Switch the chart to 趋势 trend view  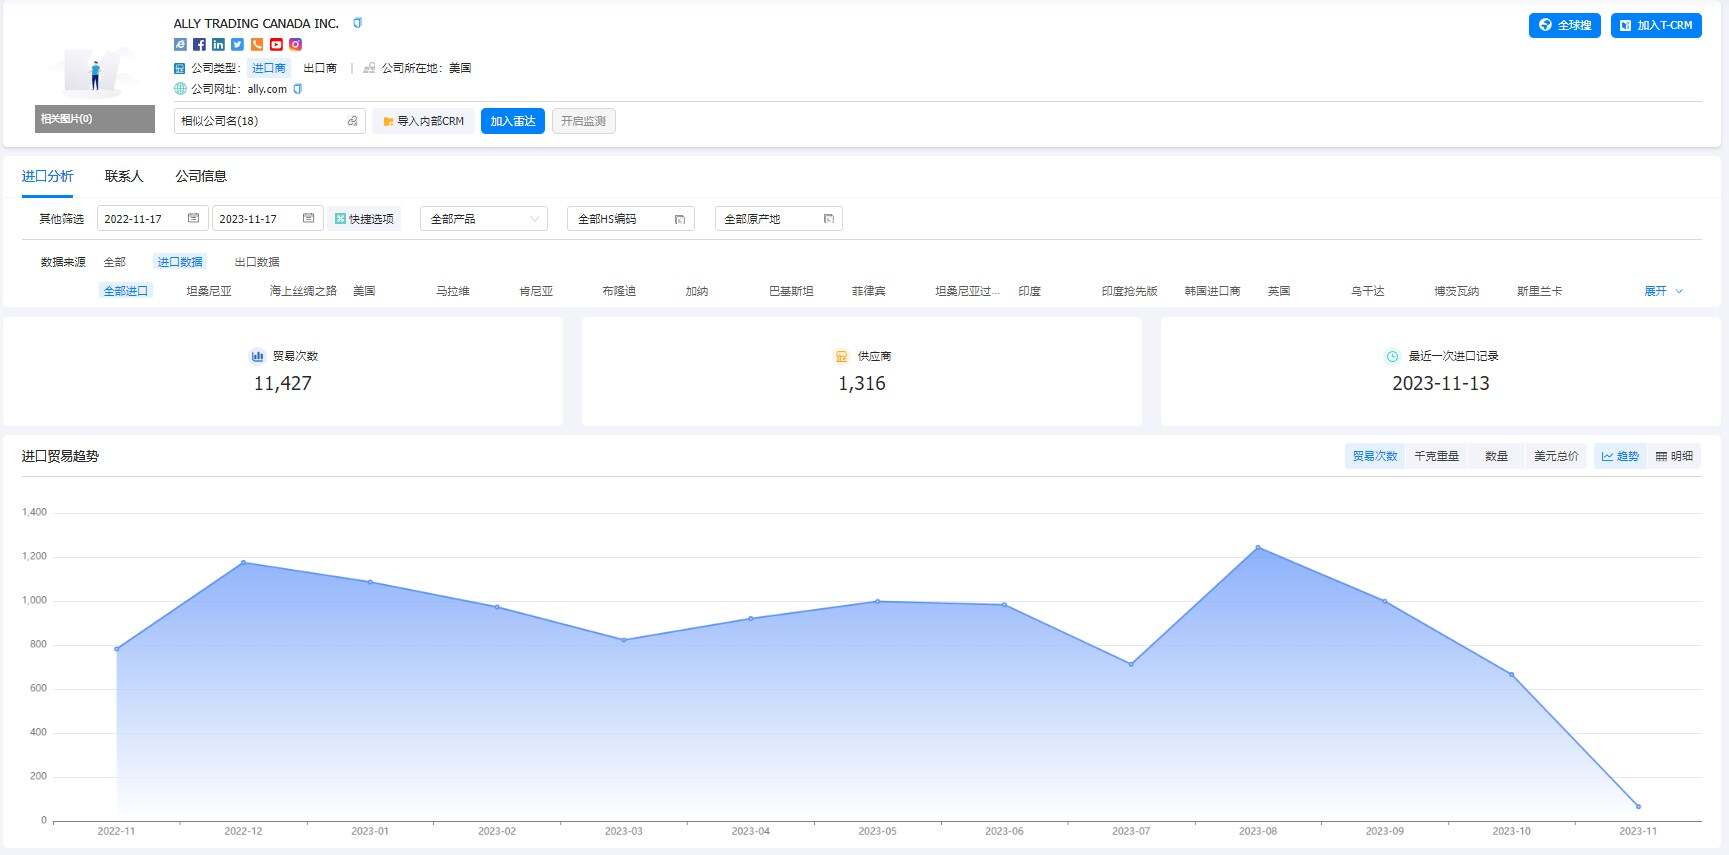click(x=1620, y=456)
